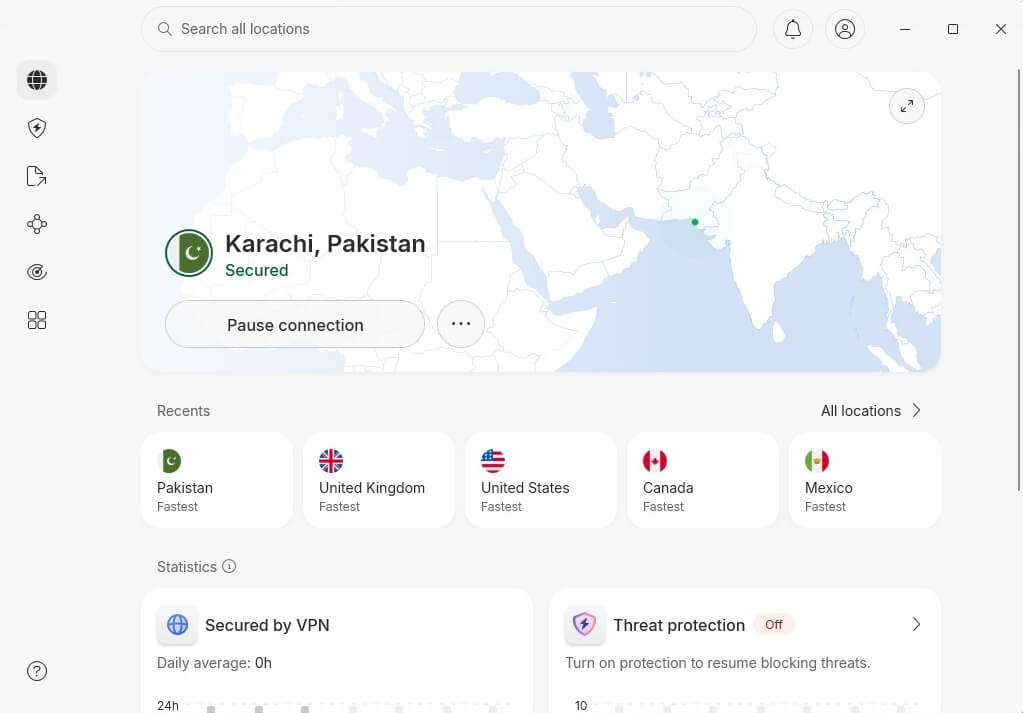Connect to recent United Kingdom card
Image resolution: width=1023 pixels, height=713 pixels.
(379, 480)
